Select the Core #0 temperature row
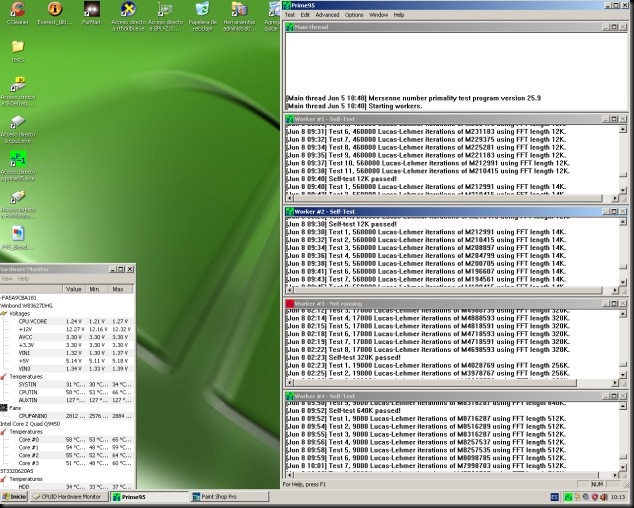 (x=67, y=440)
